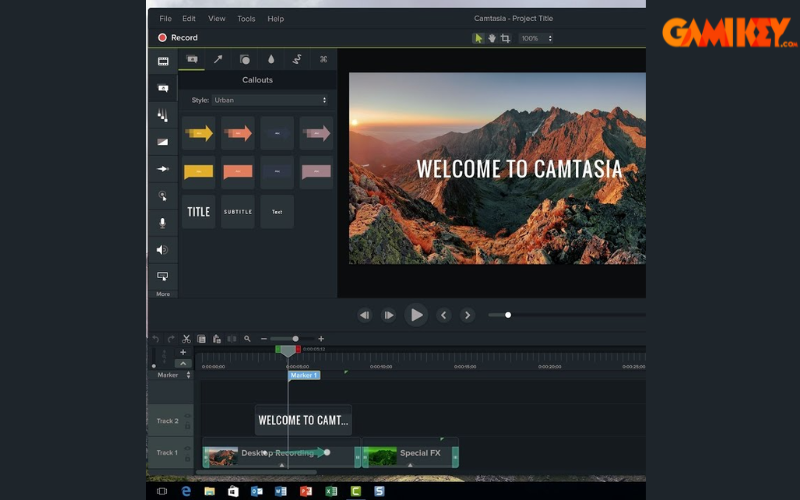
Task: Open Voice Narration microphone icon
Action: pos(163,223)
